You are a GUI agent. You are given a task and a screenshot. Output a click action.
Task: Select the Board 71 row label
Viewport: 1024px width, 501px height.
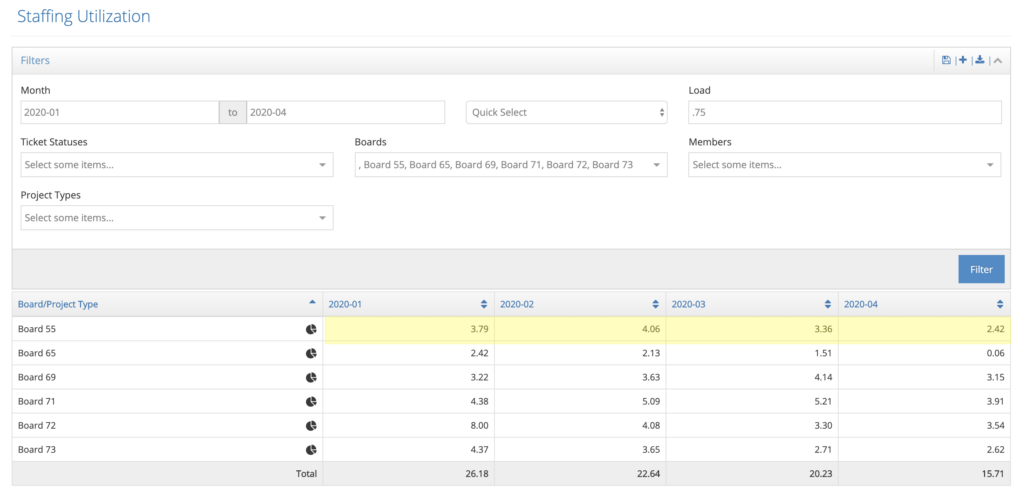37,401
